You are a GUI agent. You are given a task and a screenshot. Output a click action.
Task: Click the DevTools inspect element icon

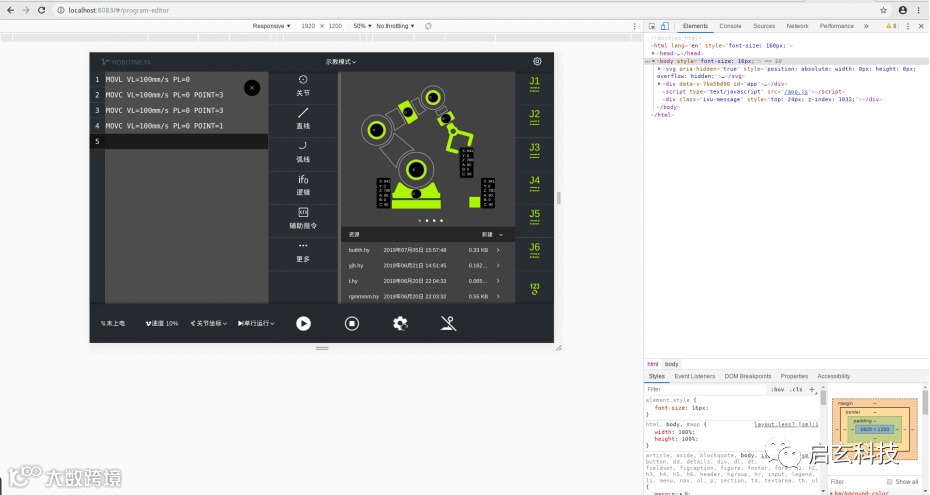click(652, 26)
